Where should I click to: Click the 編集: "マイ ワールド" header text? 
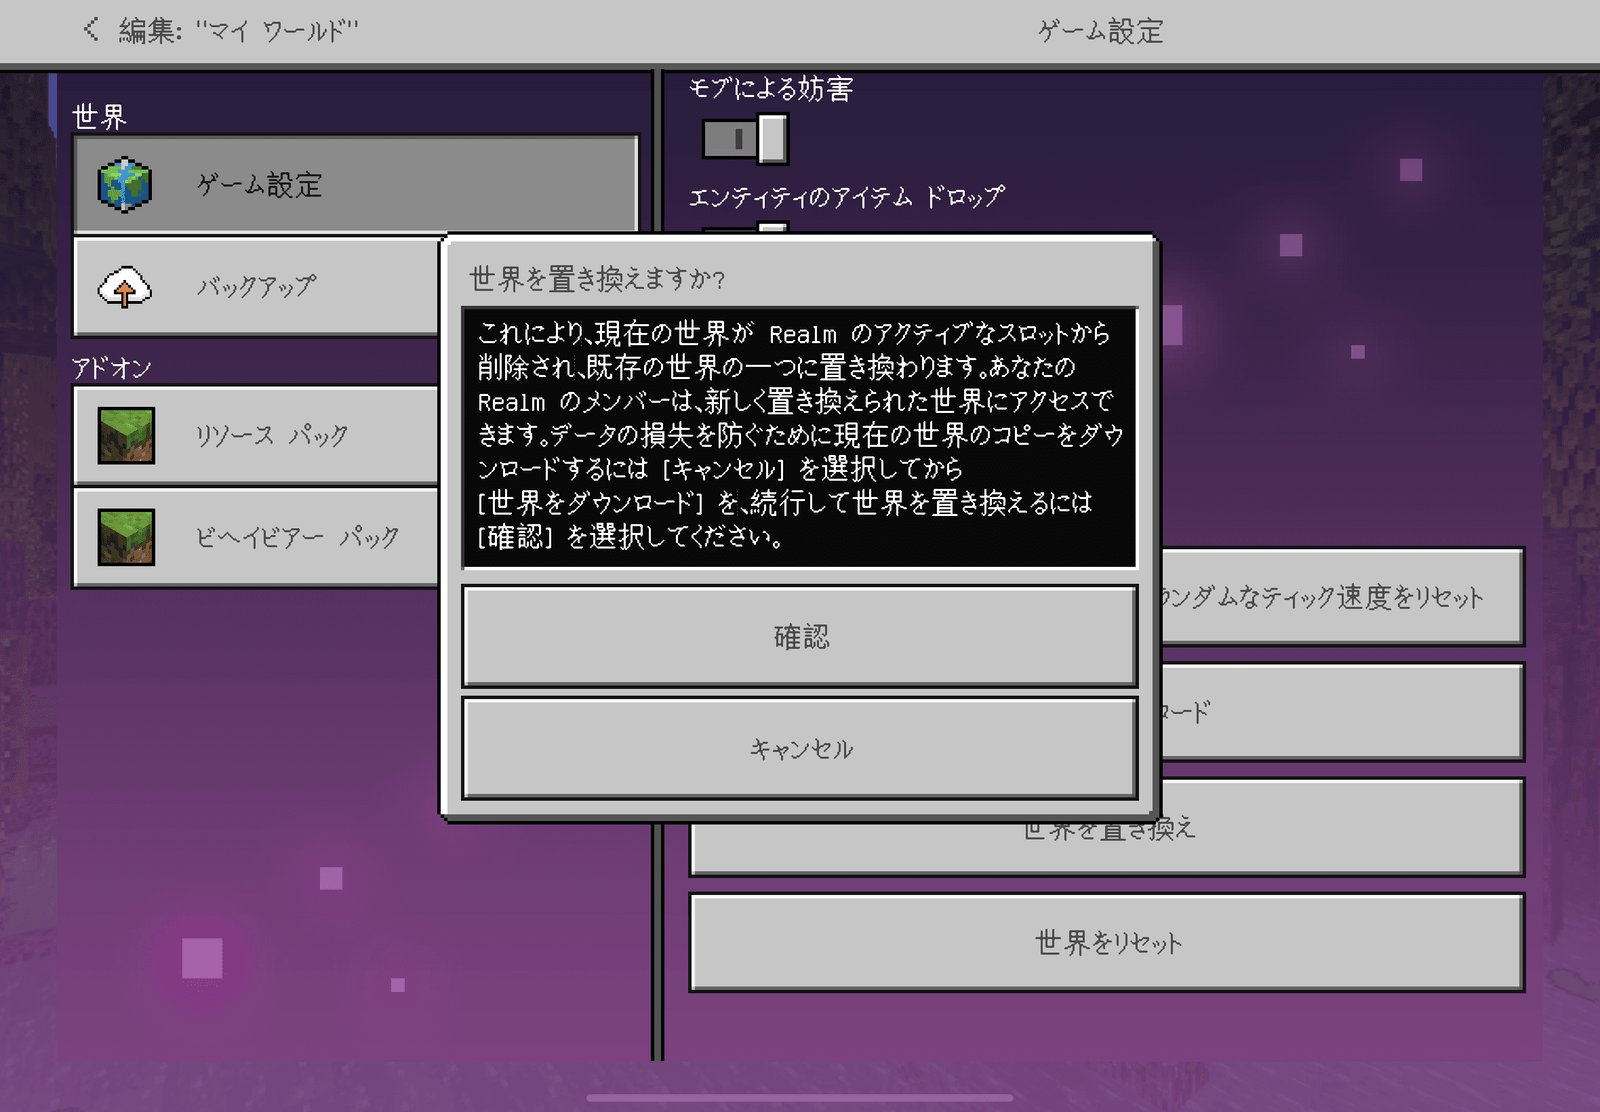(238, 31)
